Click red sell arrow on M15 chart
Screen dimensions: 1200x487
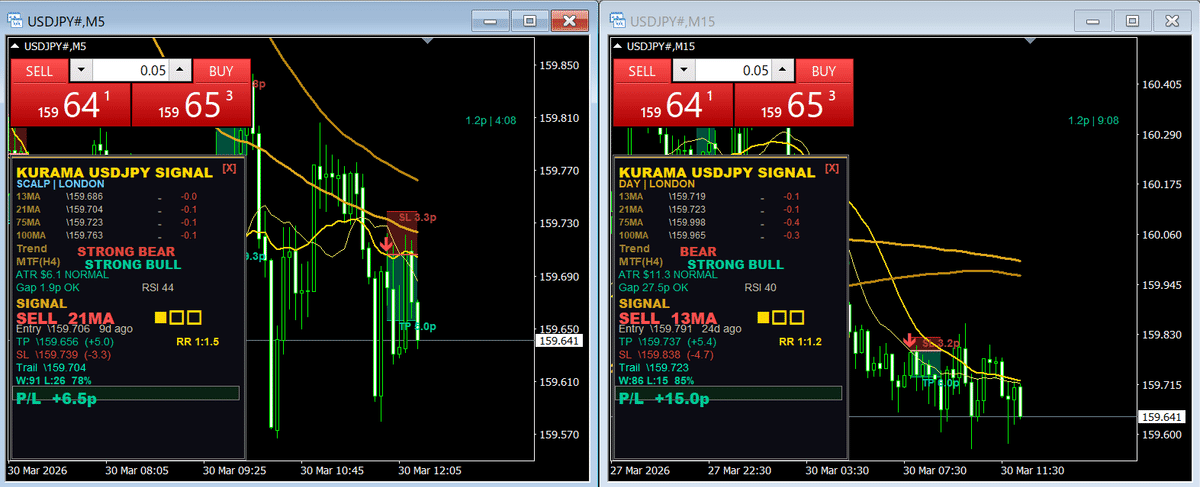click(910, 342)
